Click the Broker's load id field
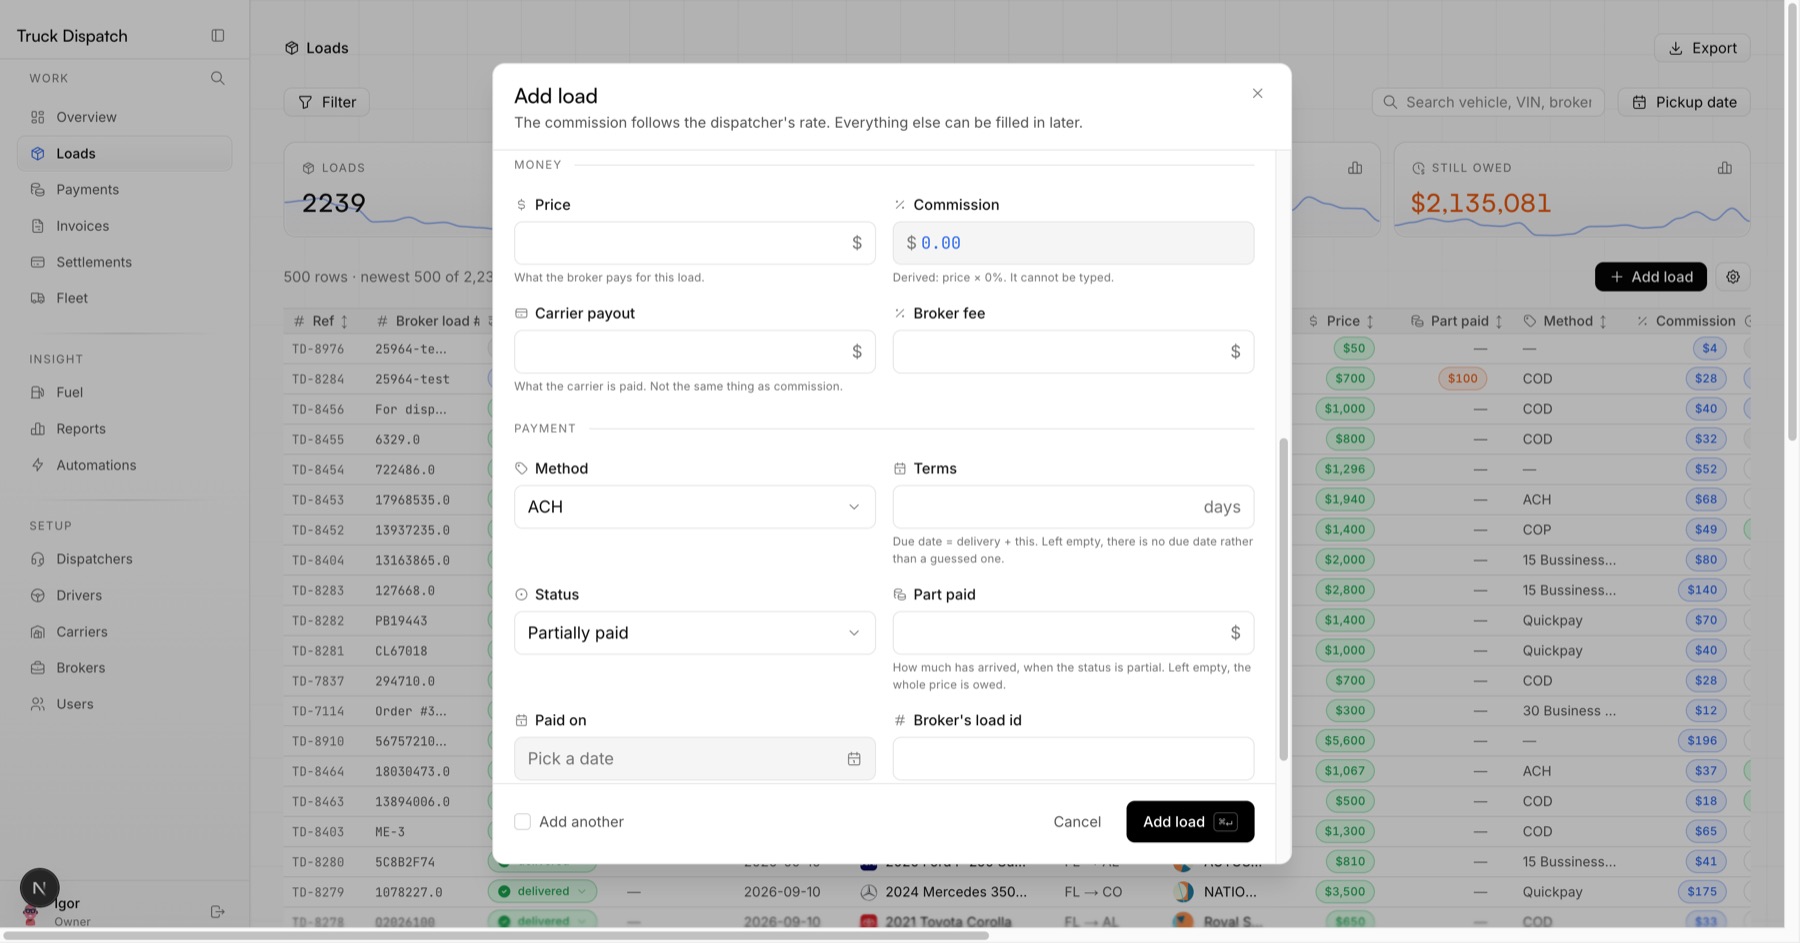Image resolution: width=1800 pixels, height=943 pixels. (1073, 759)
